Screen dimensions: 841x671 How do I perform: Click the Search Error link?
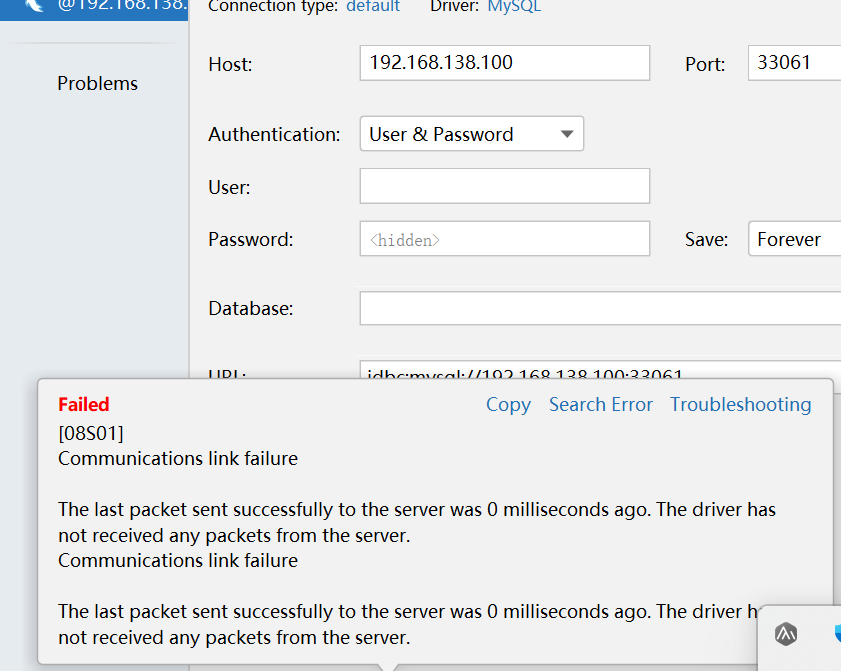pos(600,405)
